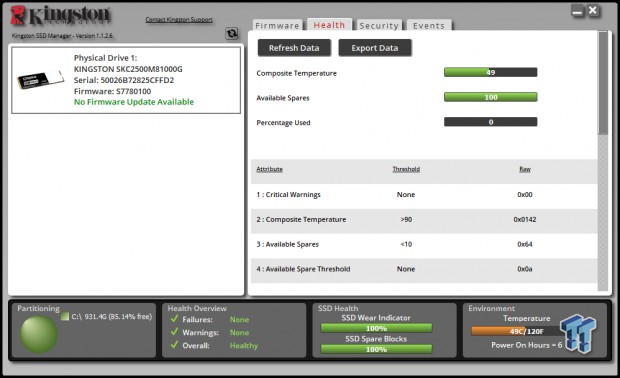Click the C:\ partition legend square
The height and width of the screenshot is (378, 620).
tap(65, 316)
